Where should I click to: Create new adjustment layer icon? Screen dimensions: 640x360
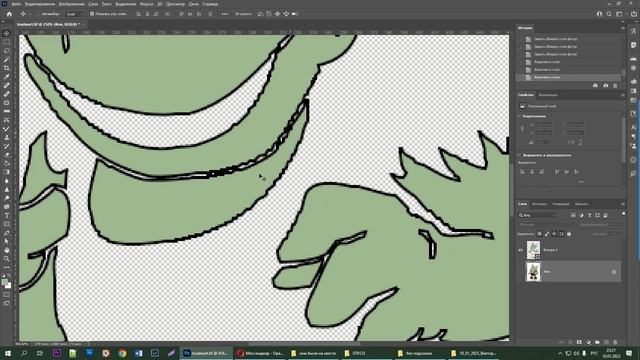588,342
